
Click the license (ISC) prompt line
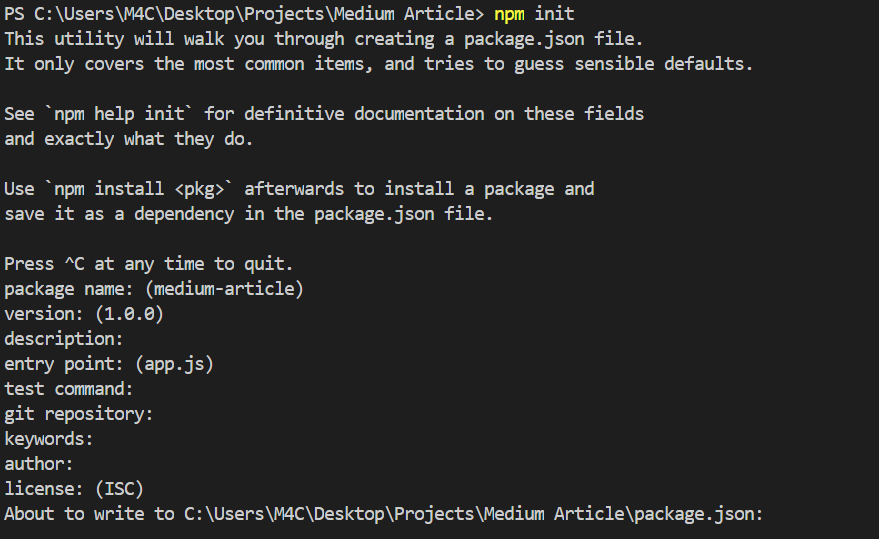coord(74,489)
